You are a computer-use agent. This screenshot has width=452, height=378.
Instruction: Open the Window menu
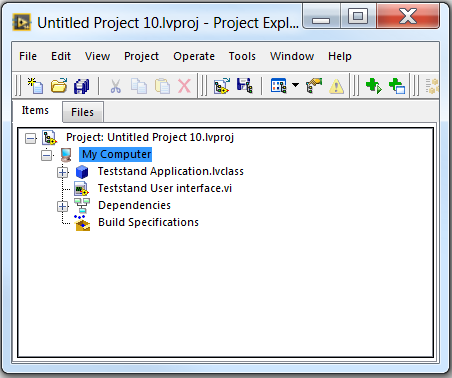292,56
